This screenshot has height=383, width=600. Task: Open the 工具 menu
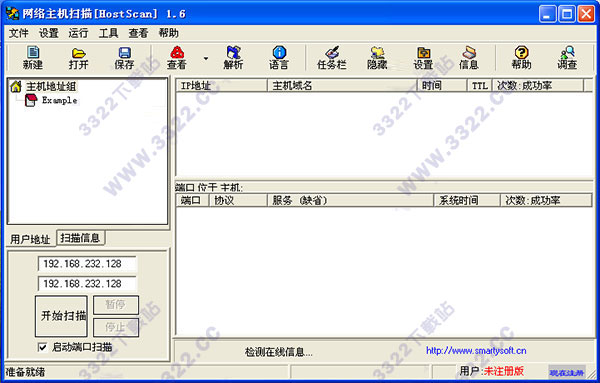click(109, 33)
